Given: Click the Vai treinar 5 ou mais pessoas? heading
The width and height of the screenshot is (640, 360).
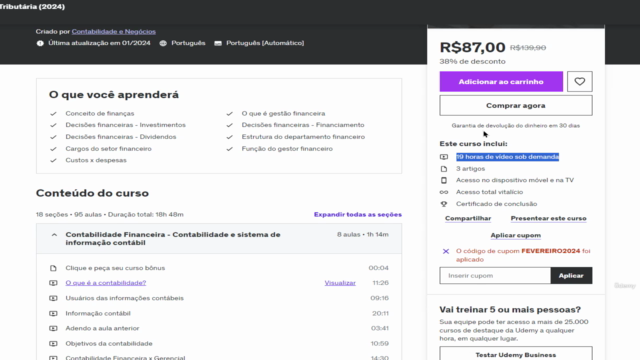Looking at the screenshot, I should (510, 309).
